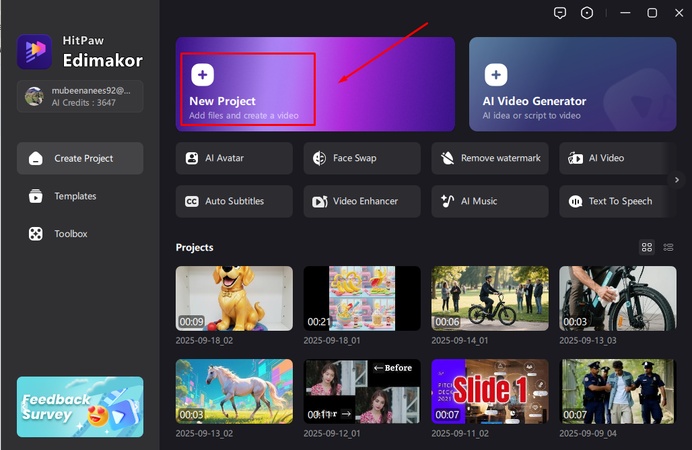Click the Auto Subtitles CC icon
Image resolution: width=692 pixels, height=450 pixels.
[192, 202]
